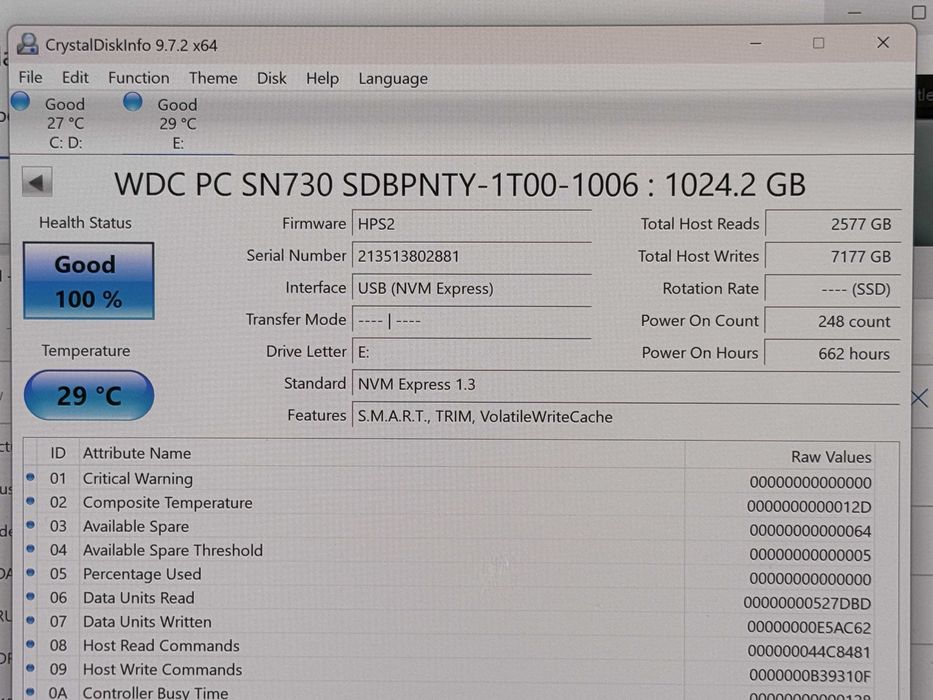Click the Total Host Writes value 7177 GB
The height and width of the screenshot is (700, 933).
point(832,257)
